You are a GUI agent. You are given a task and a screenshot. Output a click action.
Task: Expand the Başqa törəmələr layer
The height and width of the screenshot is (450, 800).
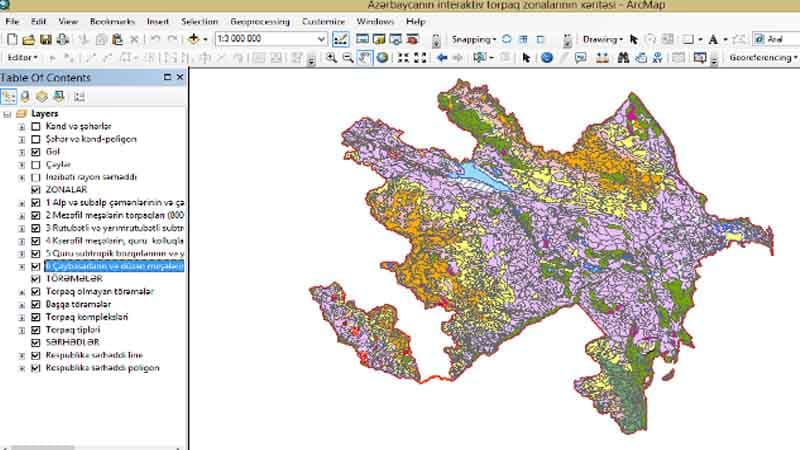tap(22, 305)
